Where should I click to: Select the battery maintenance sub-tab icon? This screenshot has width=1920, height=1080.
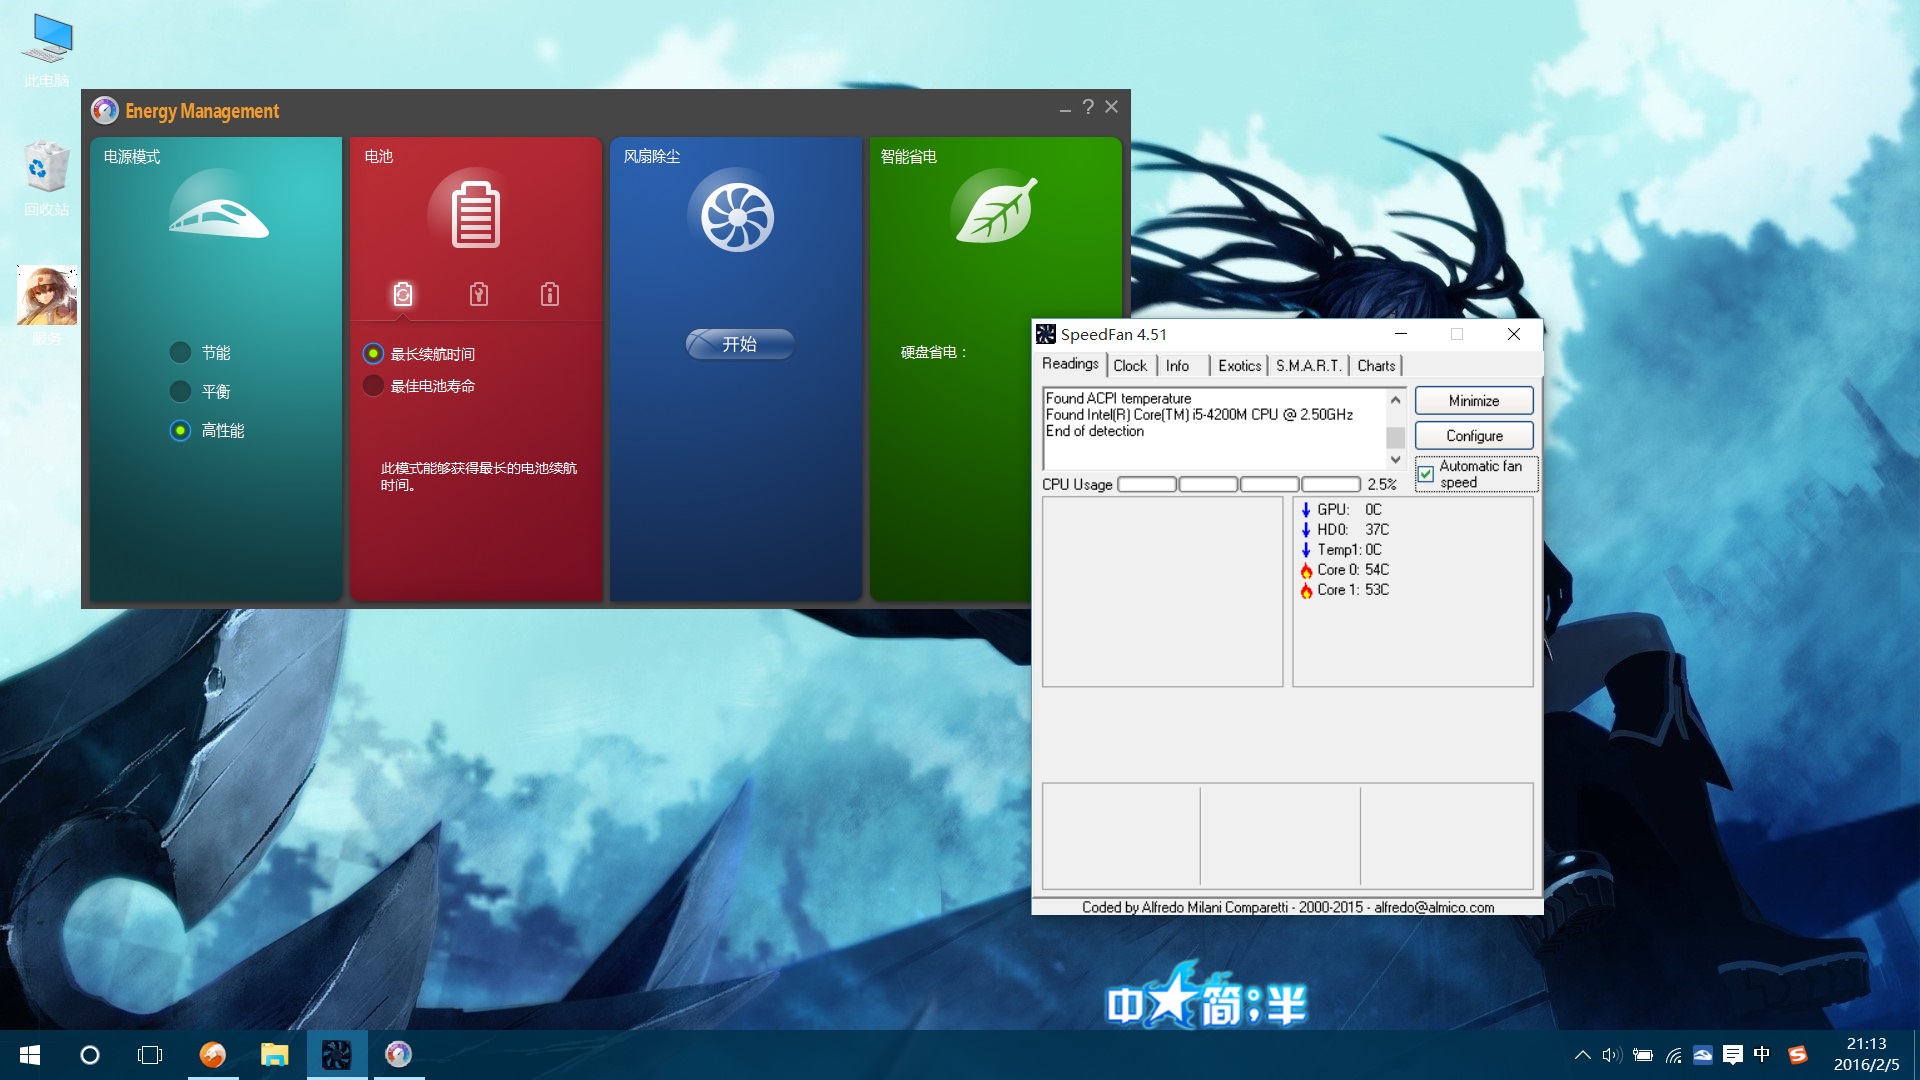[x=479, y=294]
